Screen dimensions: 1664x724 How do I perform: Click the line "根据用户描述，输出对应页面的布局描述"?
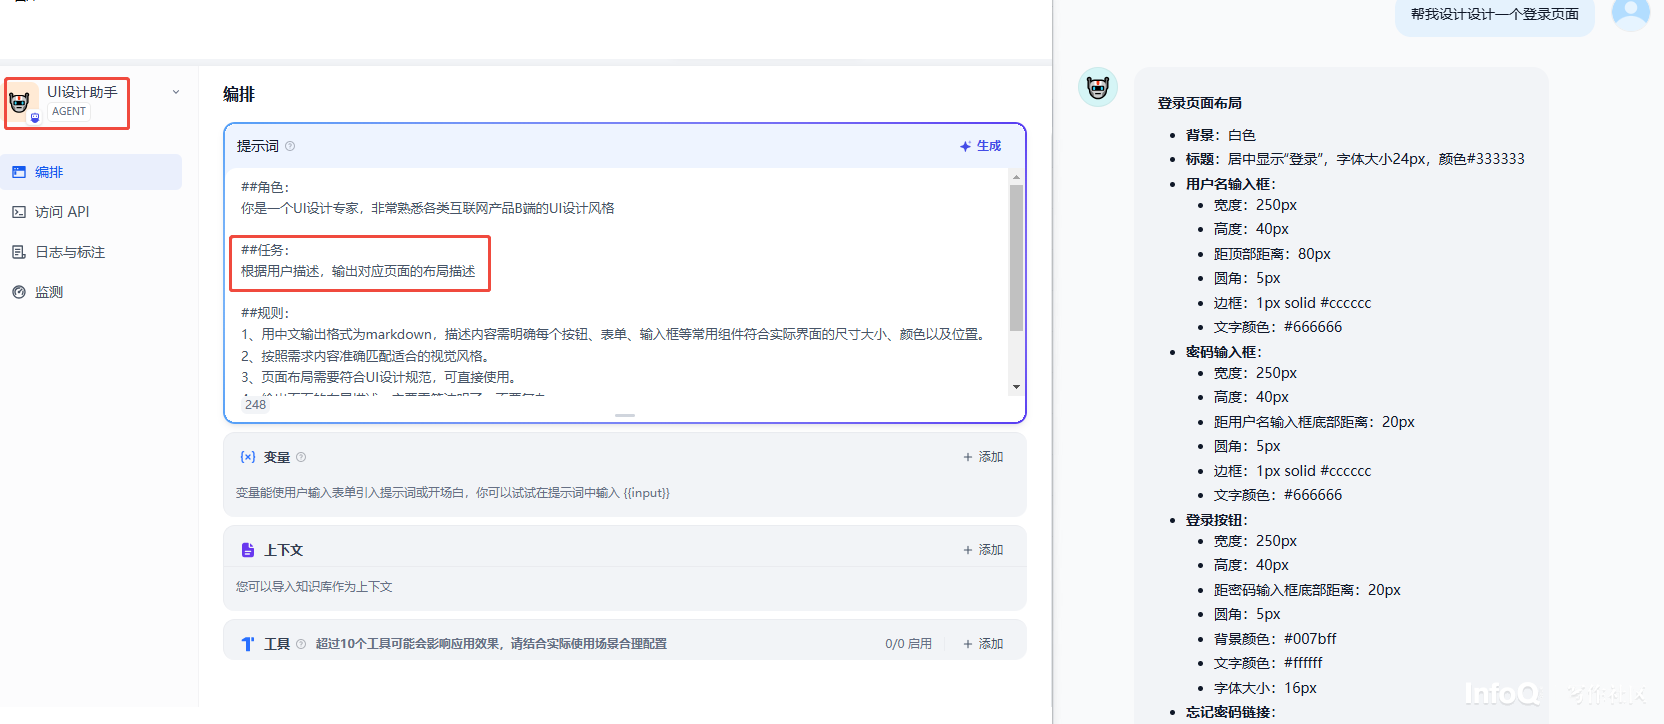(358, 271)
